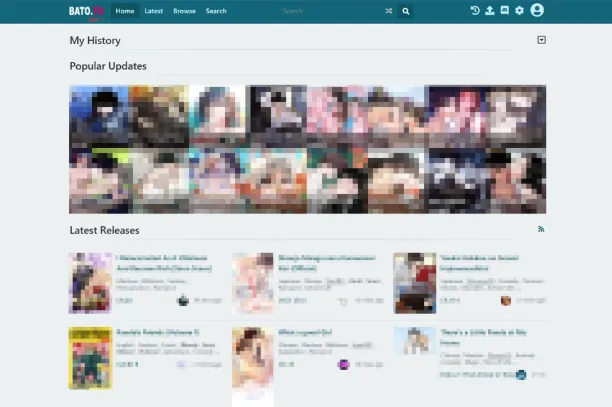Select the Search nav link
Viewport: 612px width, 407px height.
pos(216,11)
